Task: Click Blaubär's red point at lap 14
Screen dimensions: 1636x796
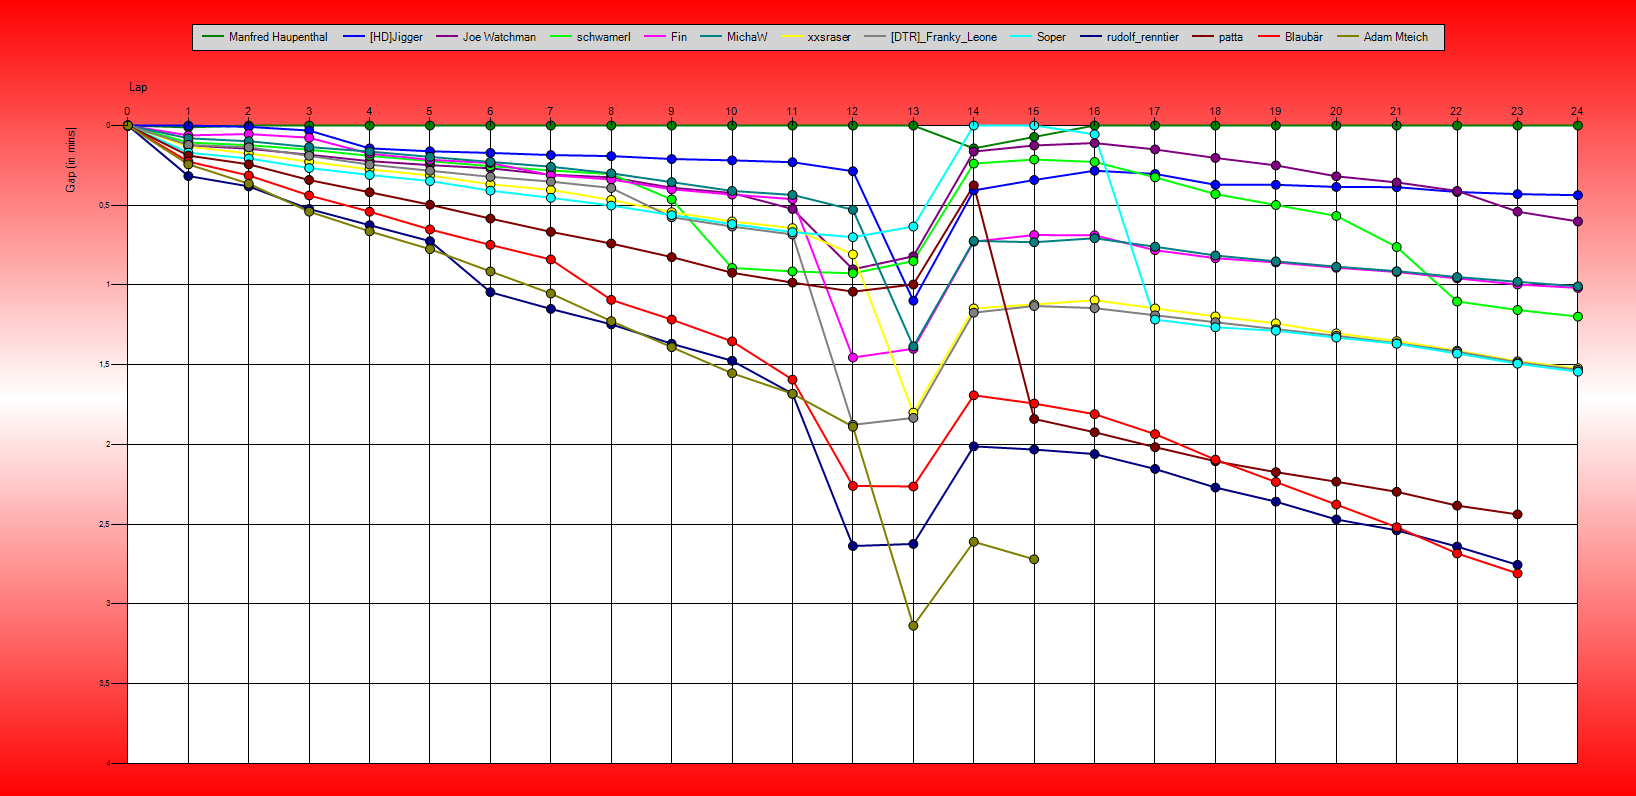Action: point(974,395)
